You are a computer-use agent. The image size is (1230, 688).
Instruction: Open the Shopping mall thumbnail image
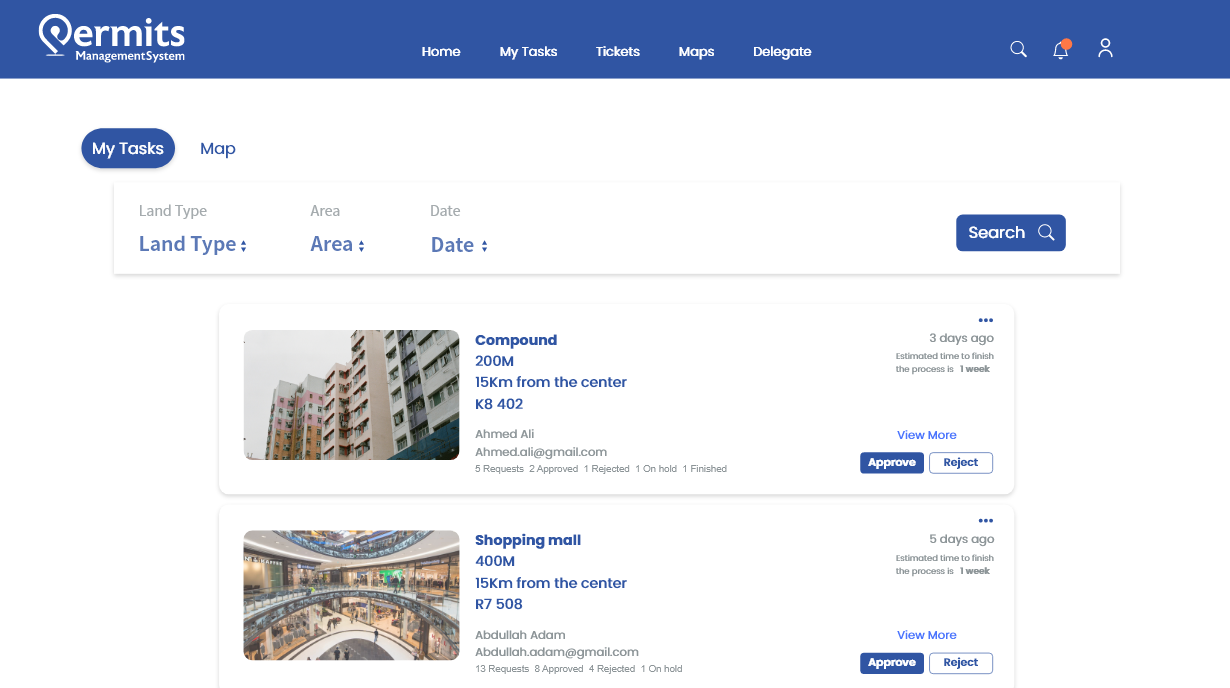coord(351,595)
